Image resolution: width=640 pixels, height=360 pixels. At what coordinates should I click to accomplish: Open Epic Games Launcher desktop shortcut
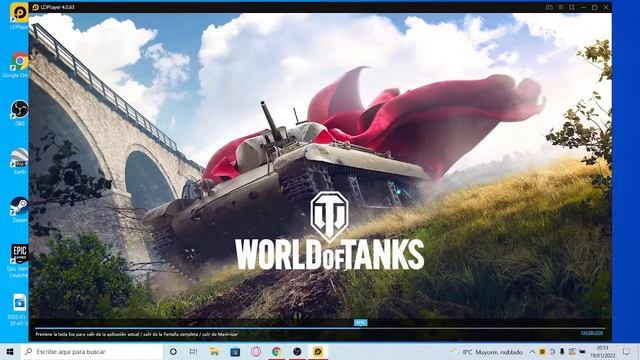(x=19, y=261)
